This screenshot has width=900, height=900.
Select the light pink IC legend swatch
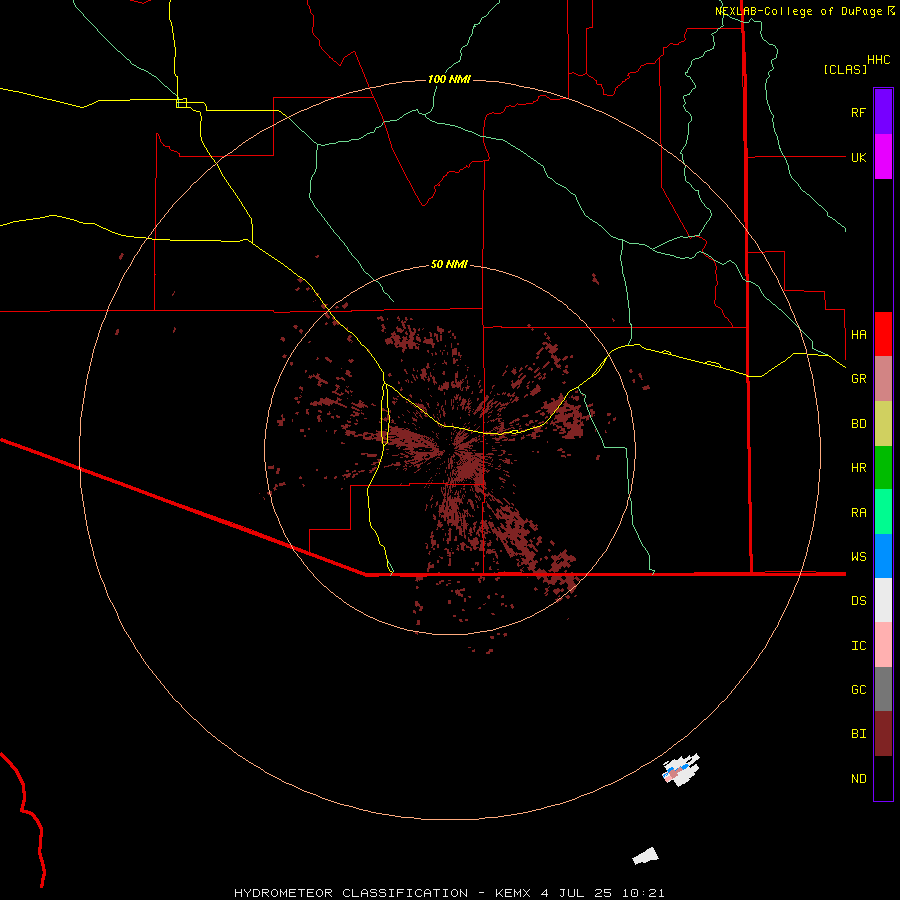point(883,645)
